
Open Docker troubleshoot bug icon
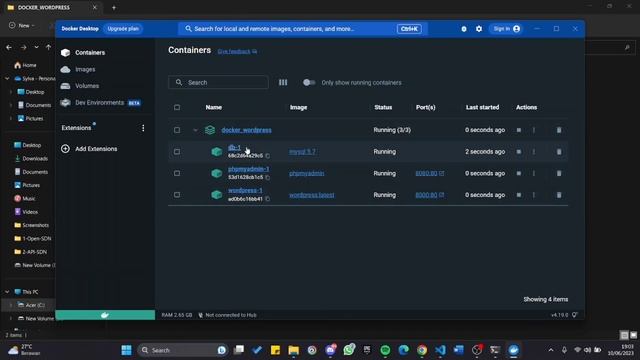pos(464,29)
